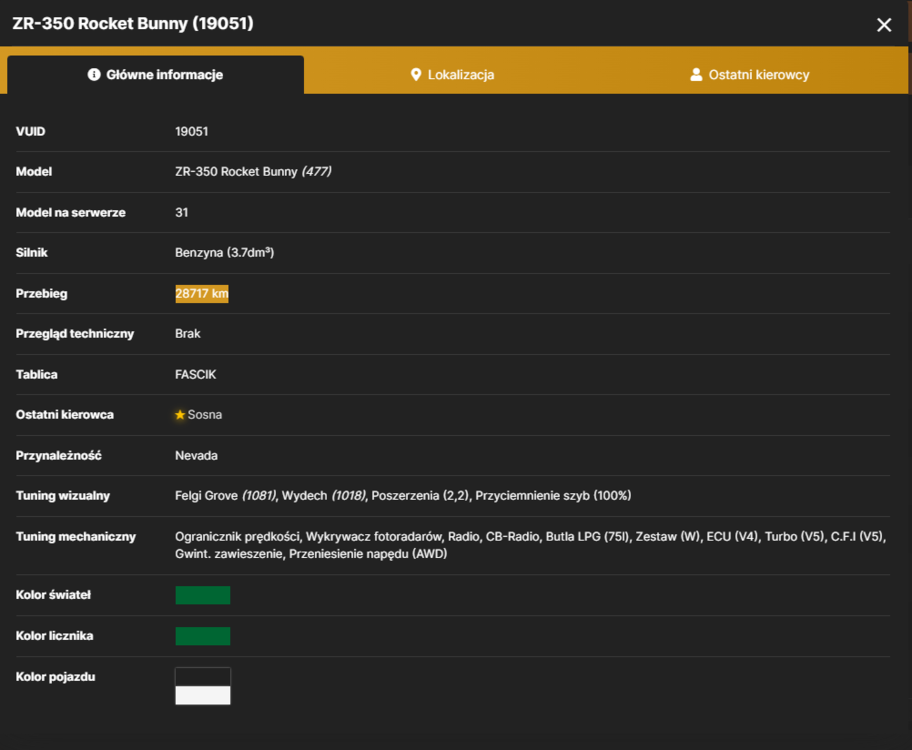Click the green Kolor licznika swatch

tap(202, 636)
